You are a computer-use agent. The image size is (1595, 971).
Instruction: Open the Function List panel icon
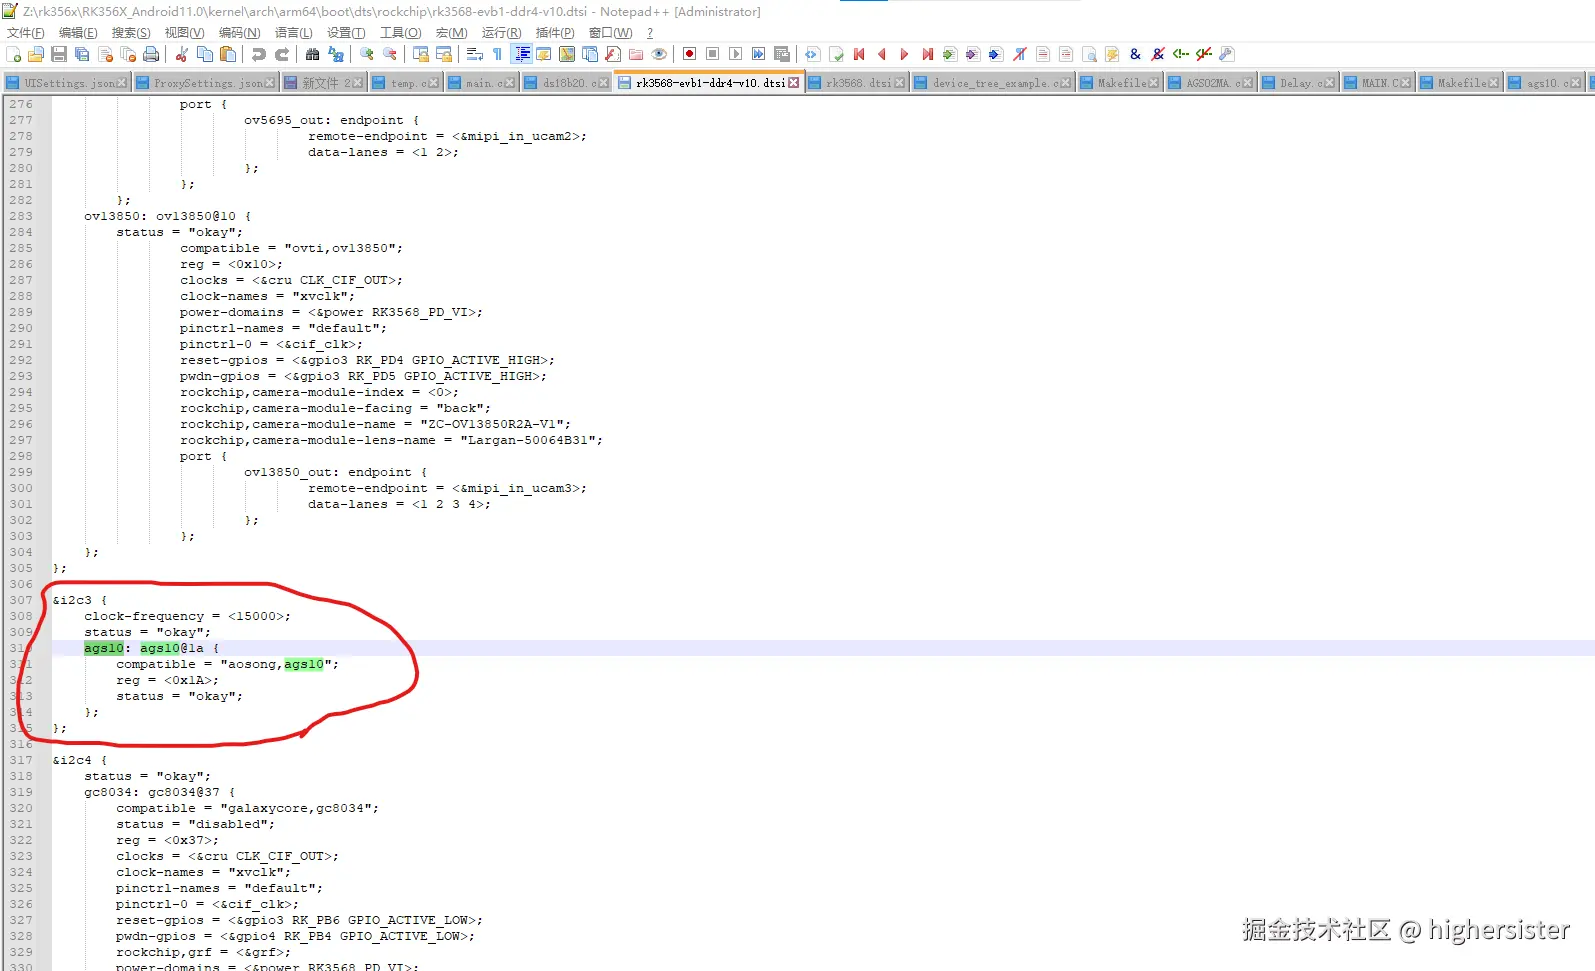coord(613,54)
